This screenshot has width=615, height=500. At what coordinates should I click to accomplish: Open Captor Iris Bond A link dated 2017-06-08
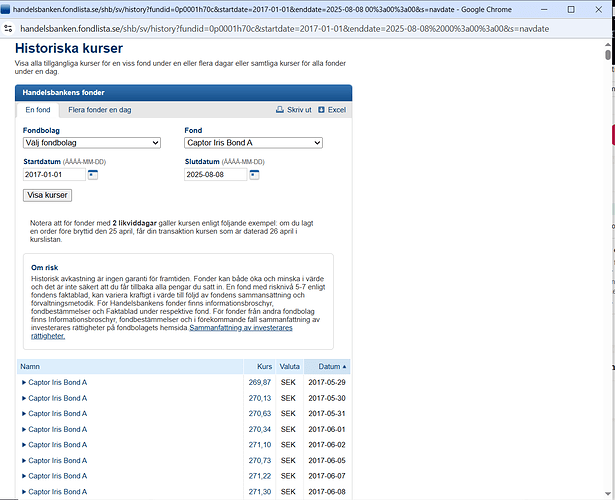coord(58,491)
